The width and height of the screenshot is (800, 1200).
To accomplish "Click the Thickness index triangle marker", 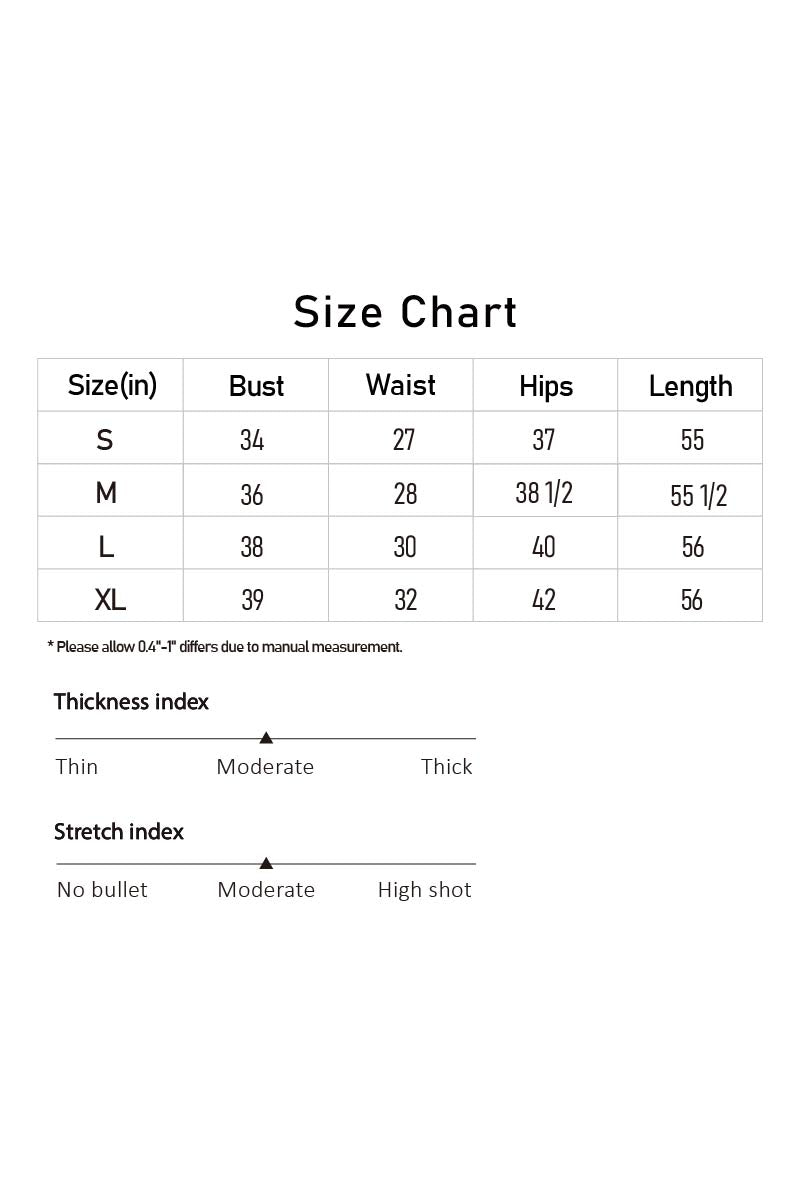I will pos(266,738).
